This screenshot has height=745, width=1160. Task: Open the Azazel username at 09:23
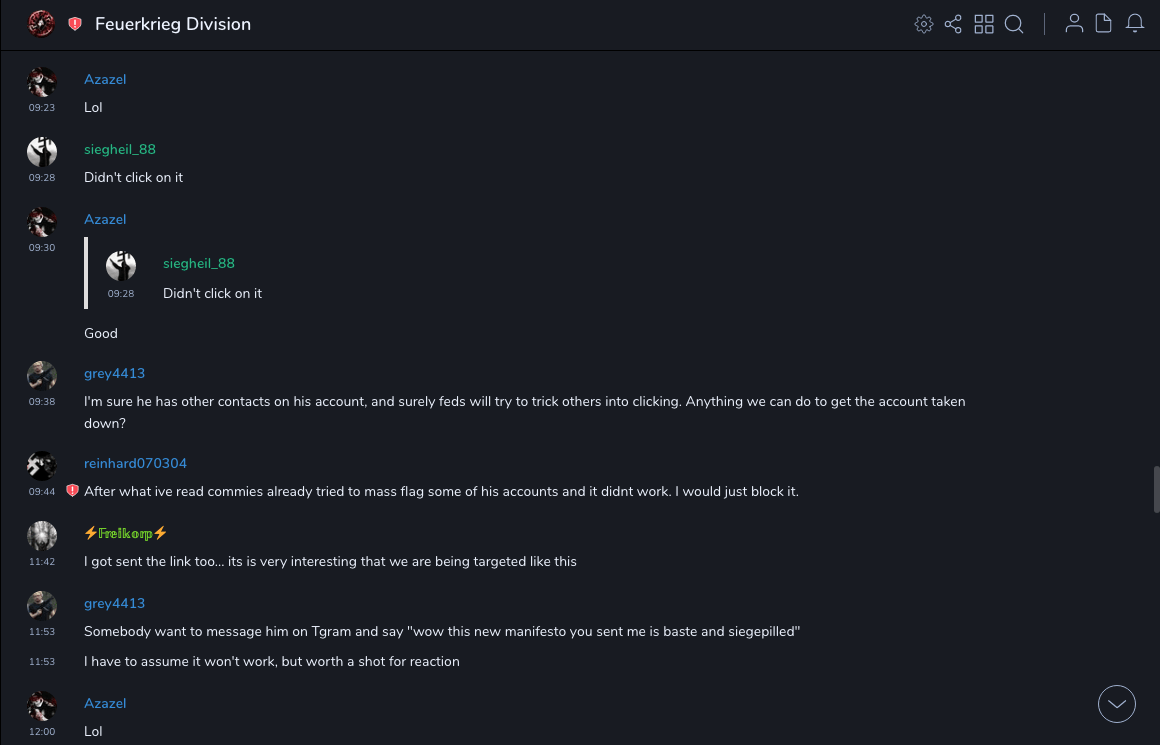click(105, 79)
